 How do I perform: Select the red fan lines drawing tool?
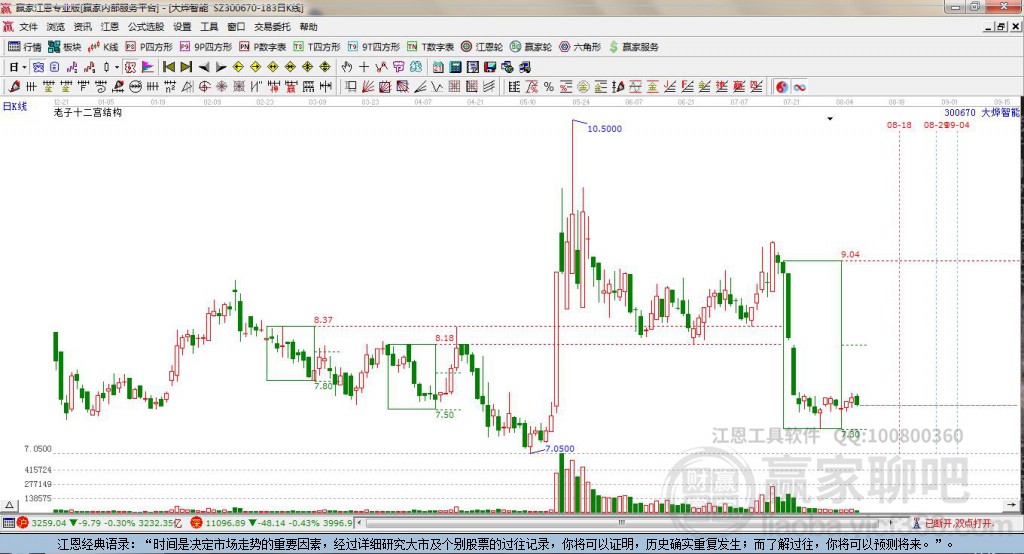368,87
